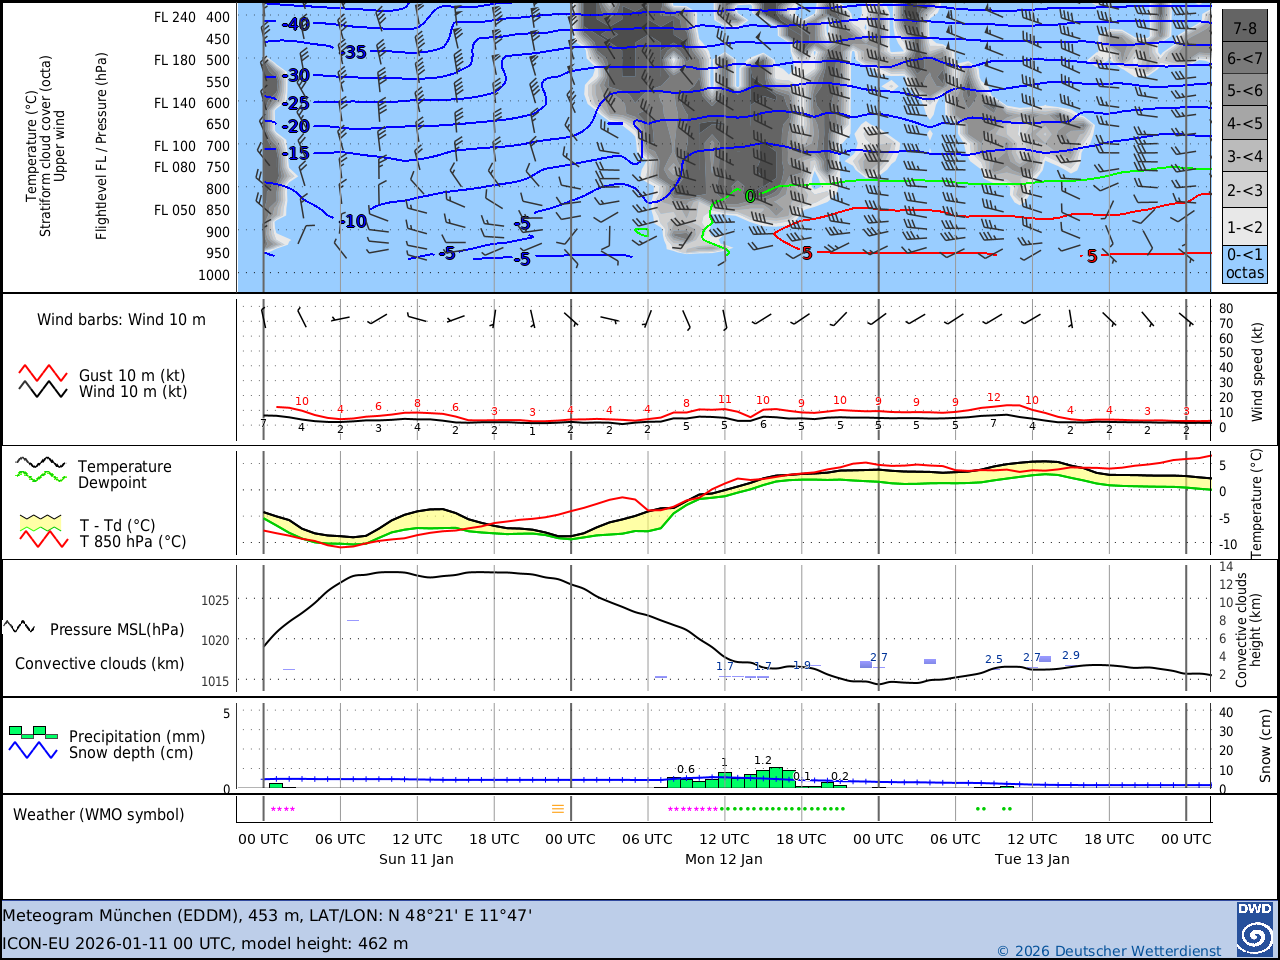Select the 7-8 octas cloud cover swatch
This screenshot has height=960, width=1280.
[1245, 26]
